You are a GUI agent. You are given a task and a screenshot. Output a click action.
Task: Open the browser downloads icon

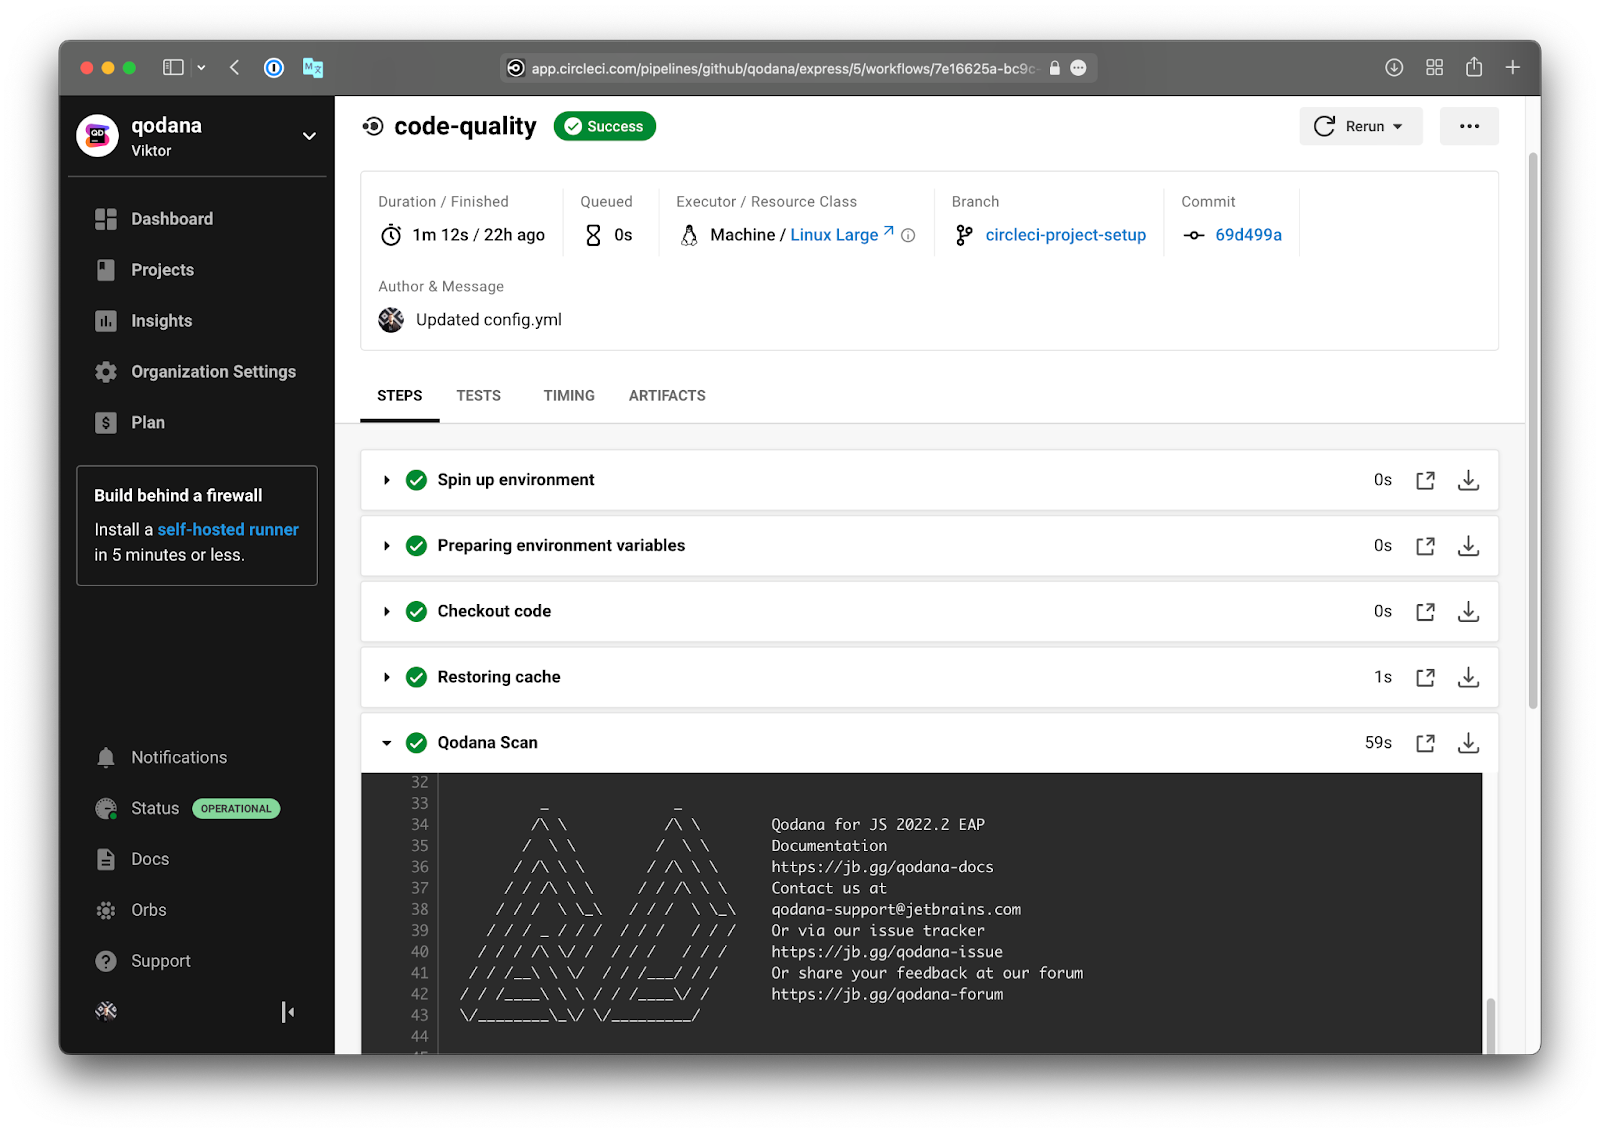click(x=1394, y=67)
